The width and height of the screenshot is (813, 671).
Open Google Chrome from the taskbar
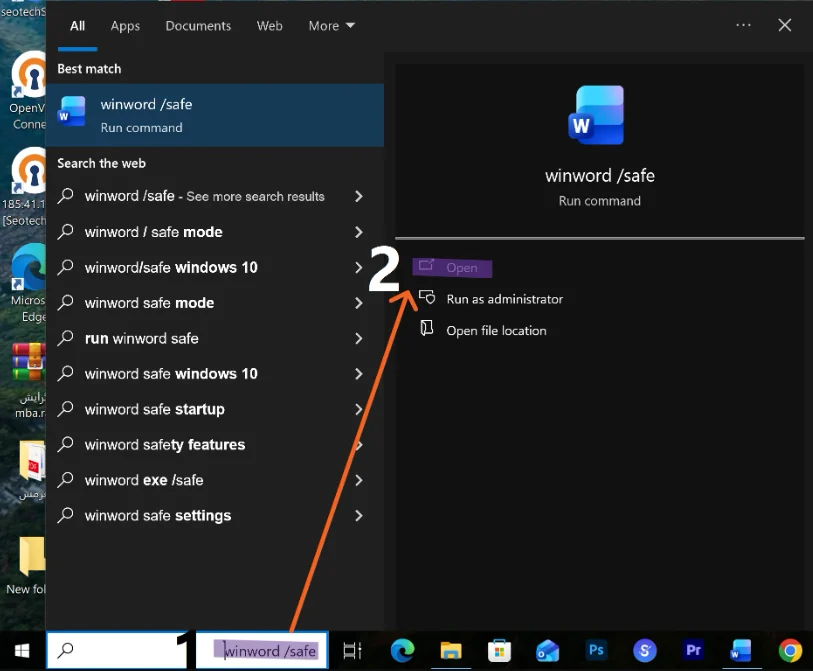point(790,650)
